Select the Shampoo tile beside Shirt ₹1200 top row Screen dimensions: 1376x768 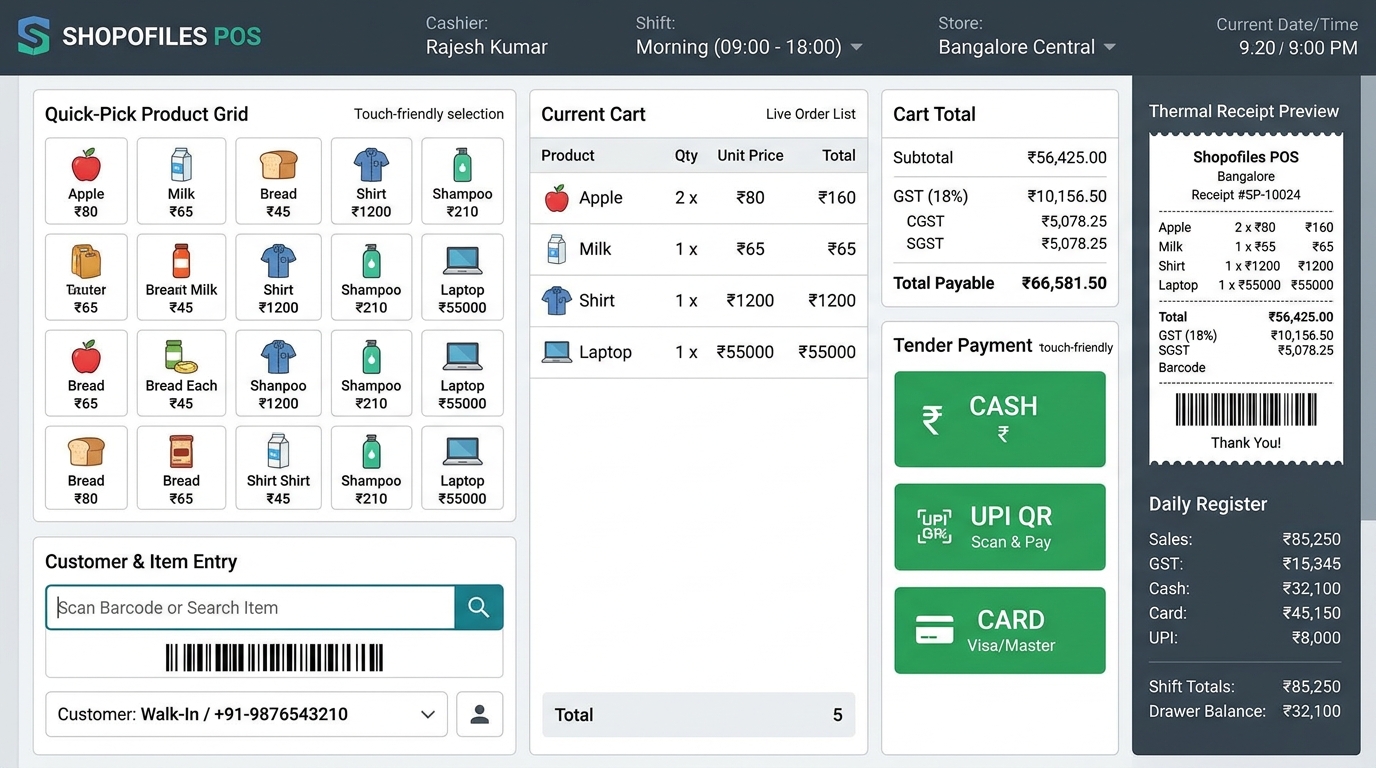tap(462, 181)
